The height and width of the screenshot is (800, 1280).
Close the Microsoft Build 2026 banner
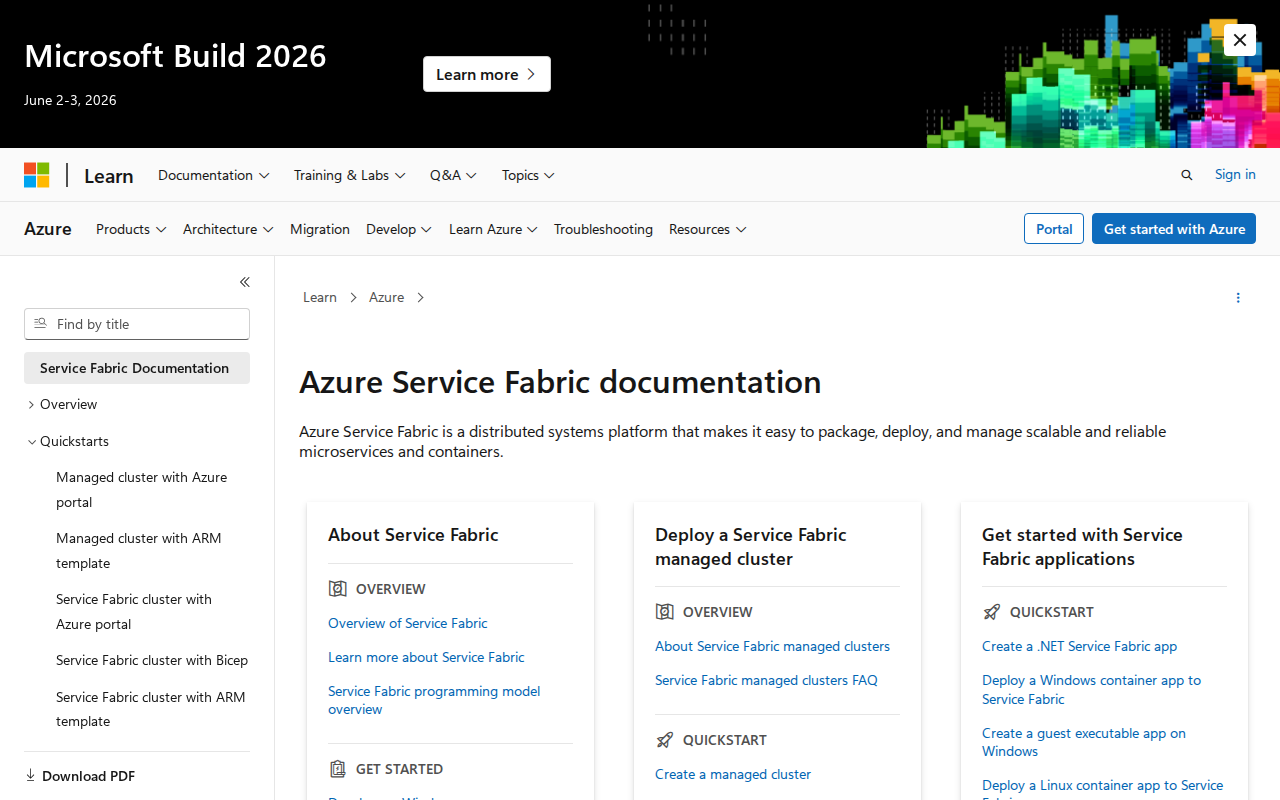[1240, 40]
